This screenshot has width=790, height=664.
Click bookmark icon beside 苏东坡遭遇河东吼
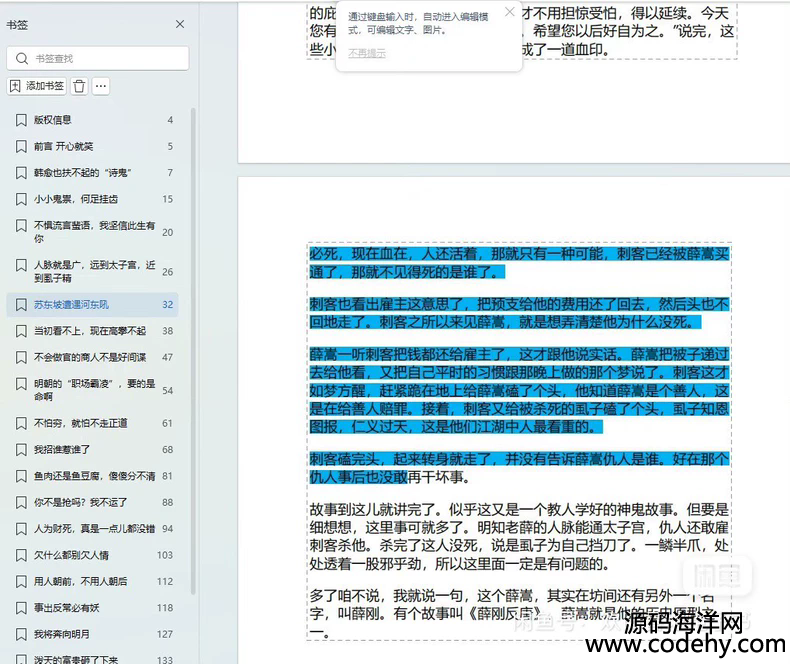(x=21, y=304)
